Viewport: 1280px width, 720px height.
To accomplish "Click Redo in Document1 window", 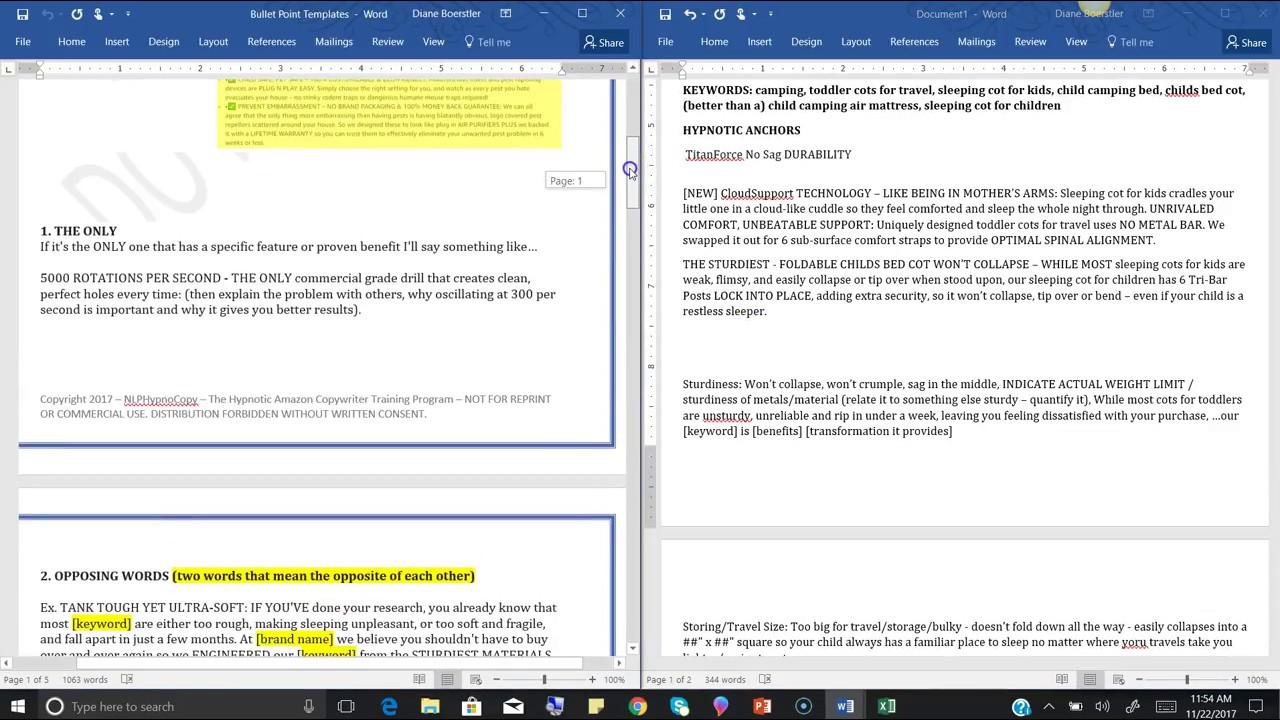I will (719, 14).
